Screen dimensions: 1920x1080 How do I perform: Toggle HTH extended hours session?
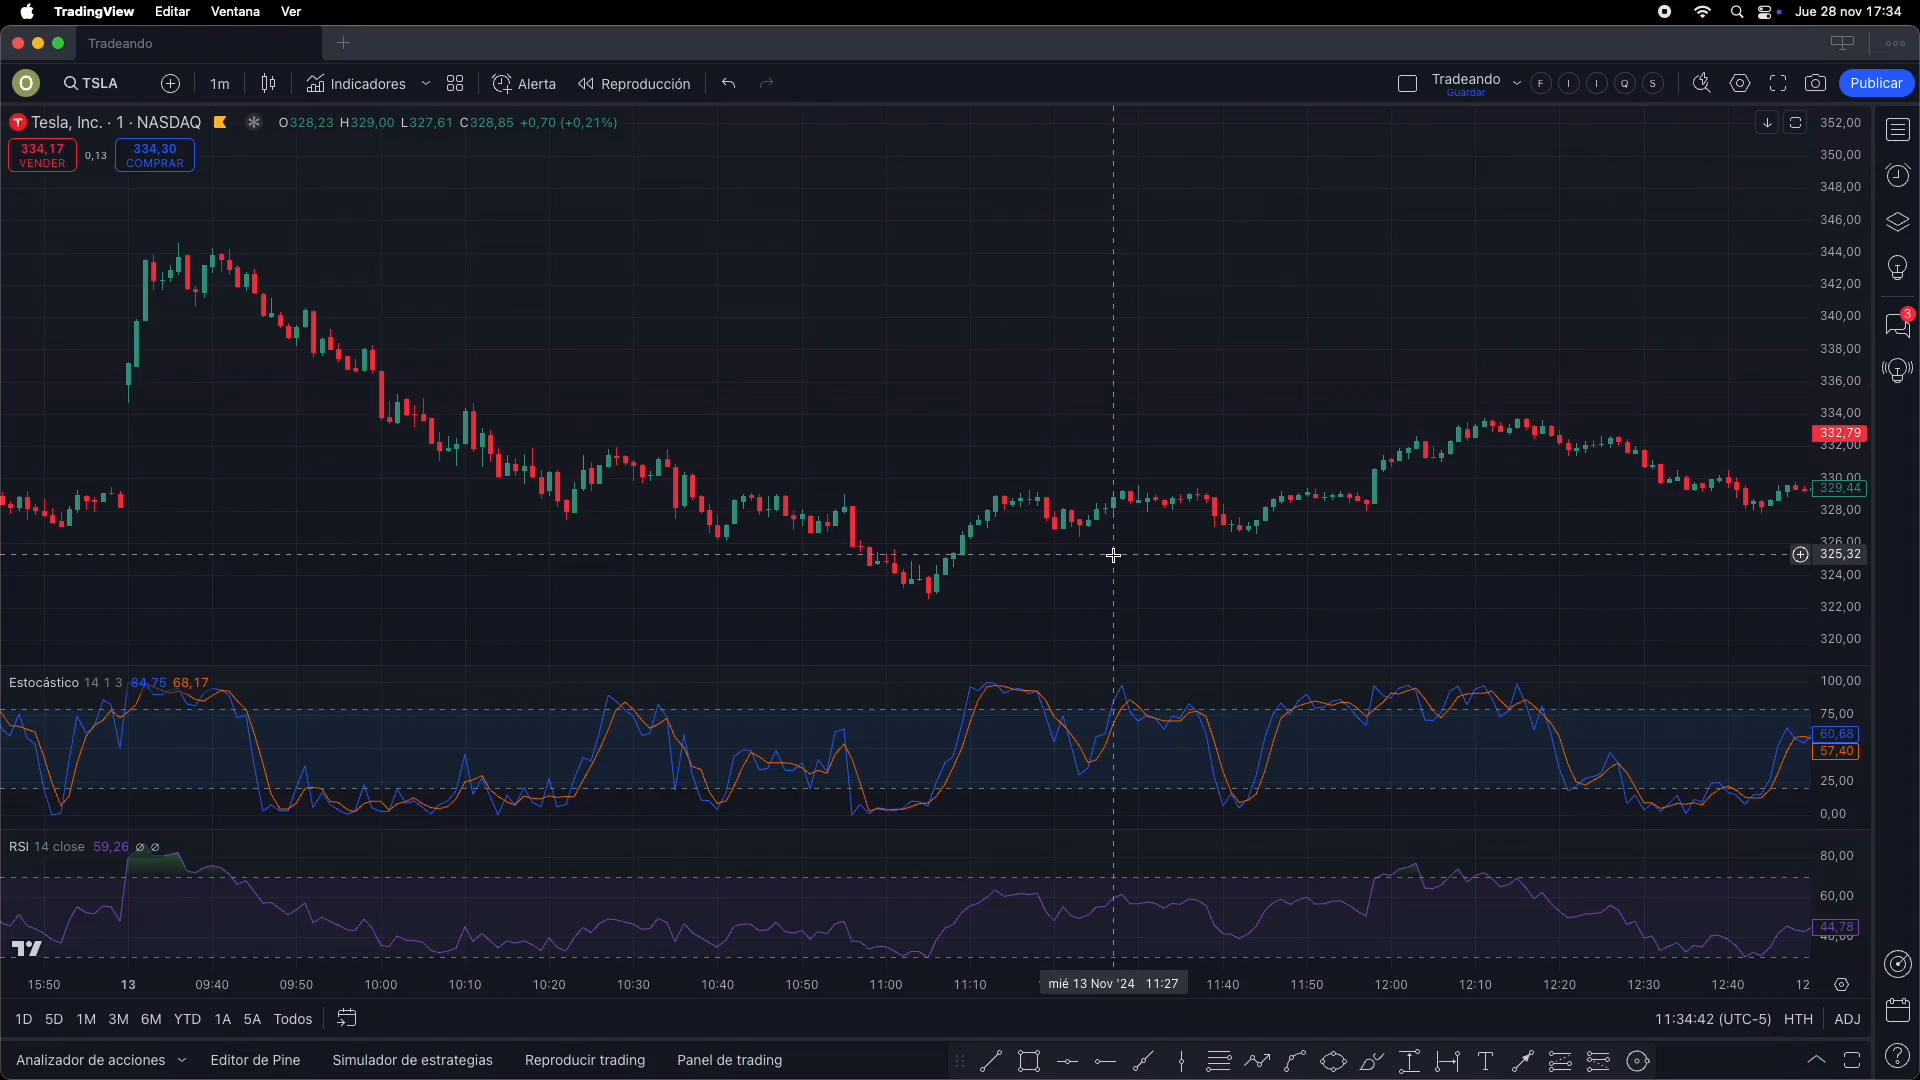[x=1798, y=1019]
